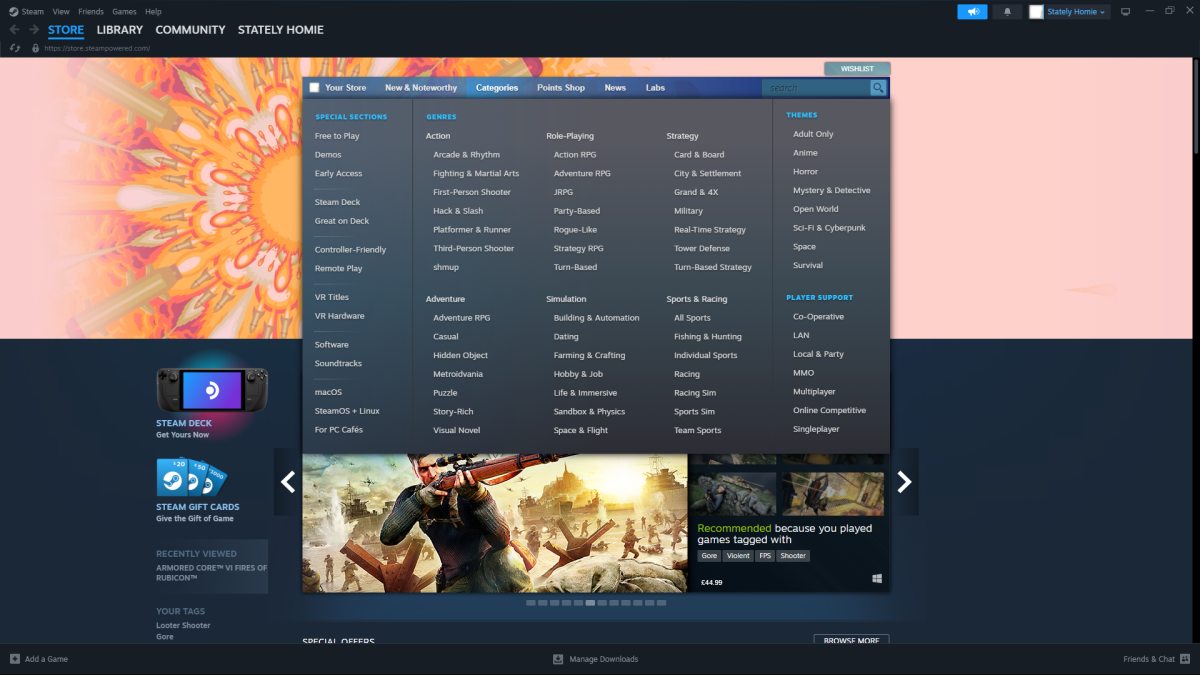This screenshot has width=1200, height=675.
Task: Click the announcements megaphone icon
Action: coord(971,12)
